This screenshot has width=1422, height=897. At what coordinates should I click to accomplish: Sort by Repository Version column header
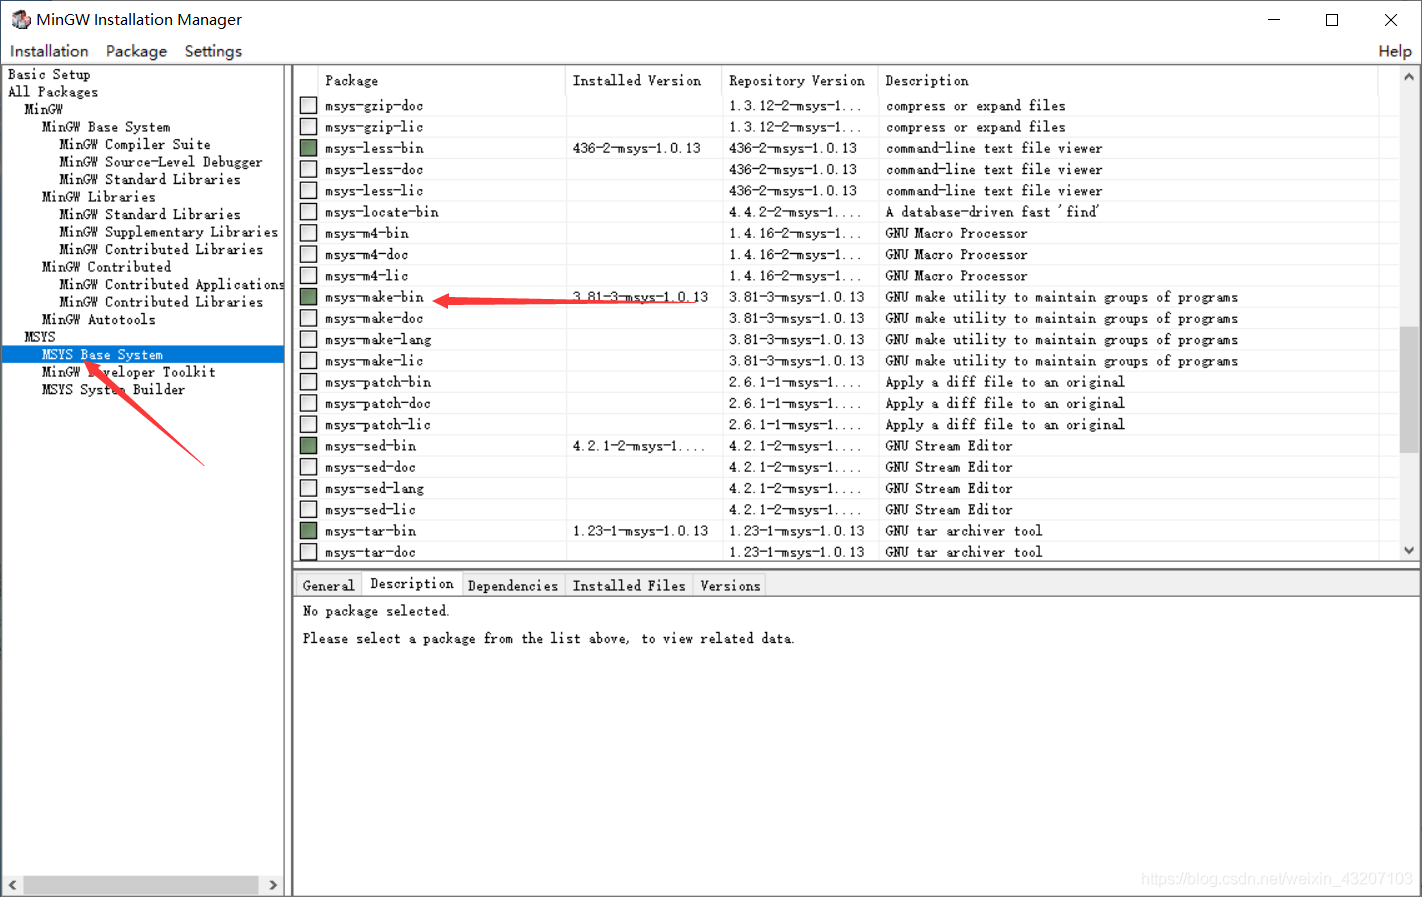click(799, 80)
